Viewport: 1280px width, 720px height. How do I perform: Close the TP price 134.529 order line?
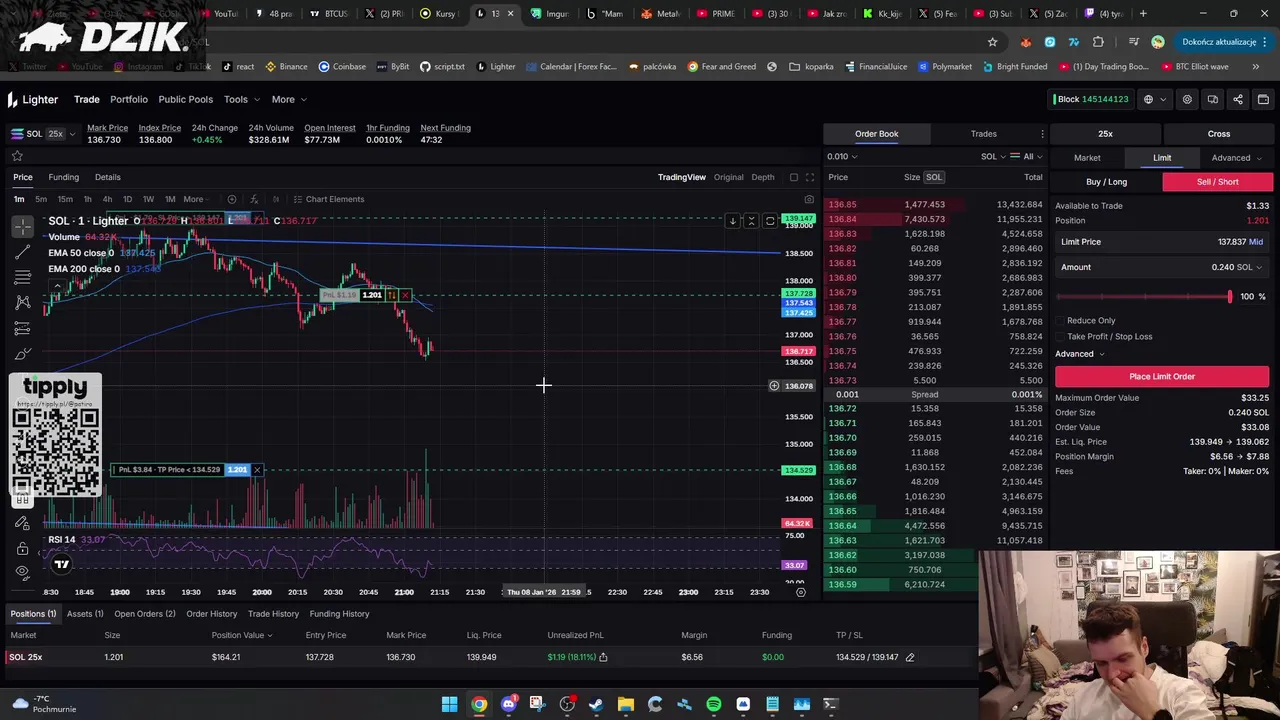click(257, 470)
